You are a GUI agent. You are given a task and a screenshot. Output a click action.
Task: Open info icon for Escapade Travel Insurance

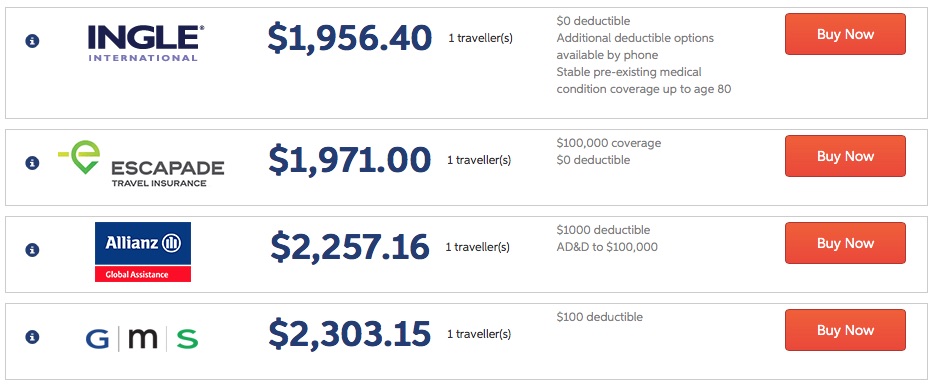coord(32,163)
